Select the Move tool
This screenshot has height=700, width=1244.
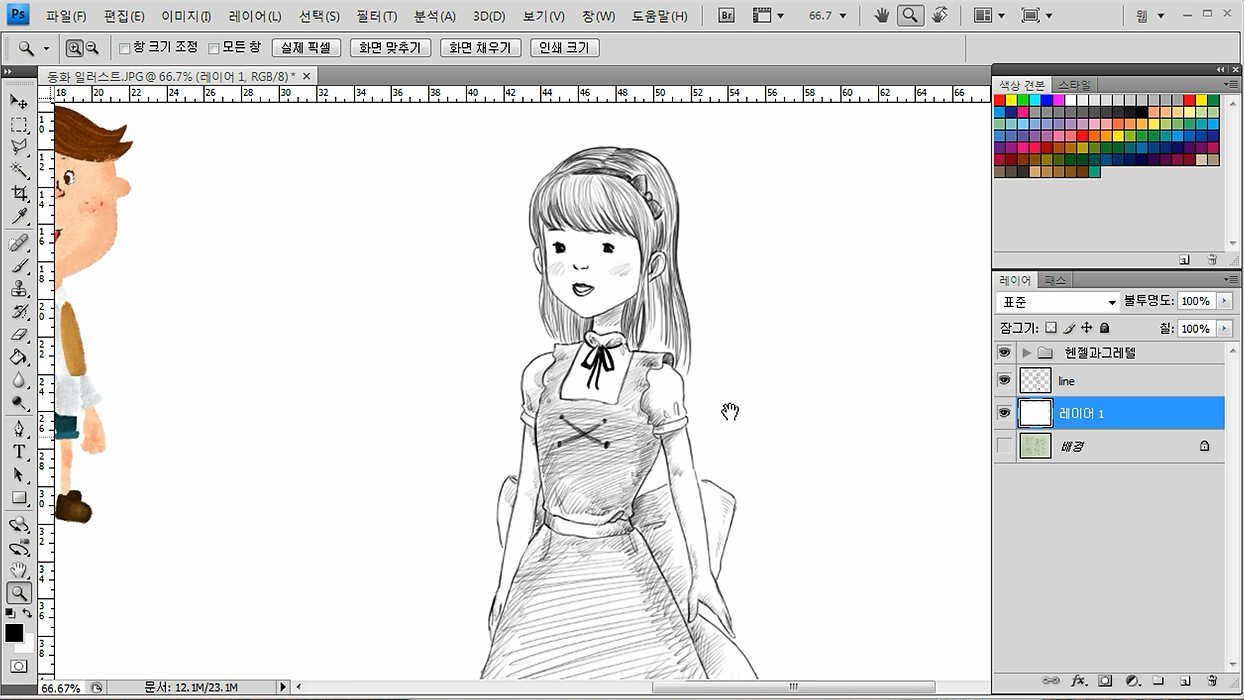[x=19, y=102]
